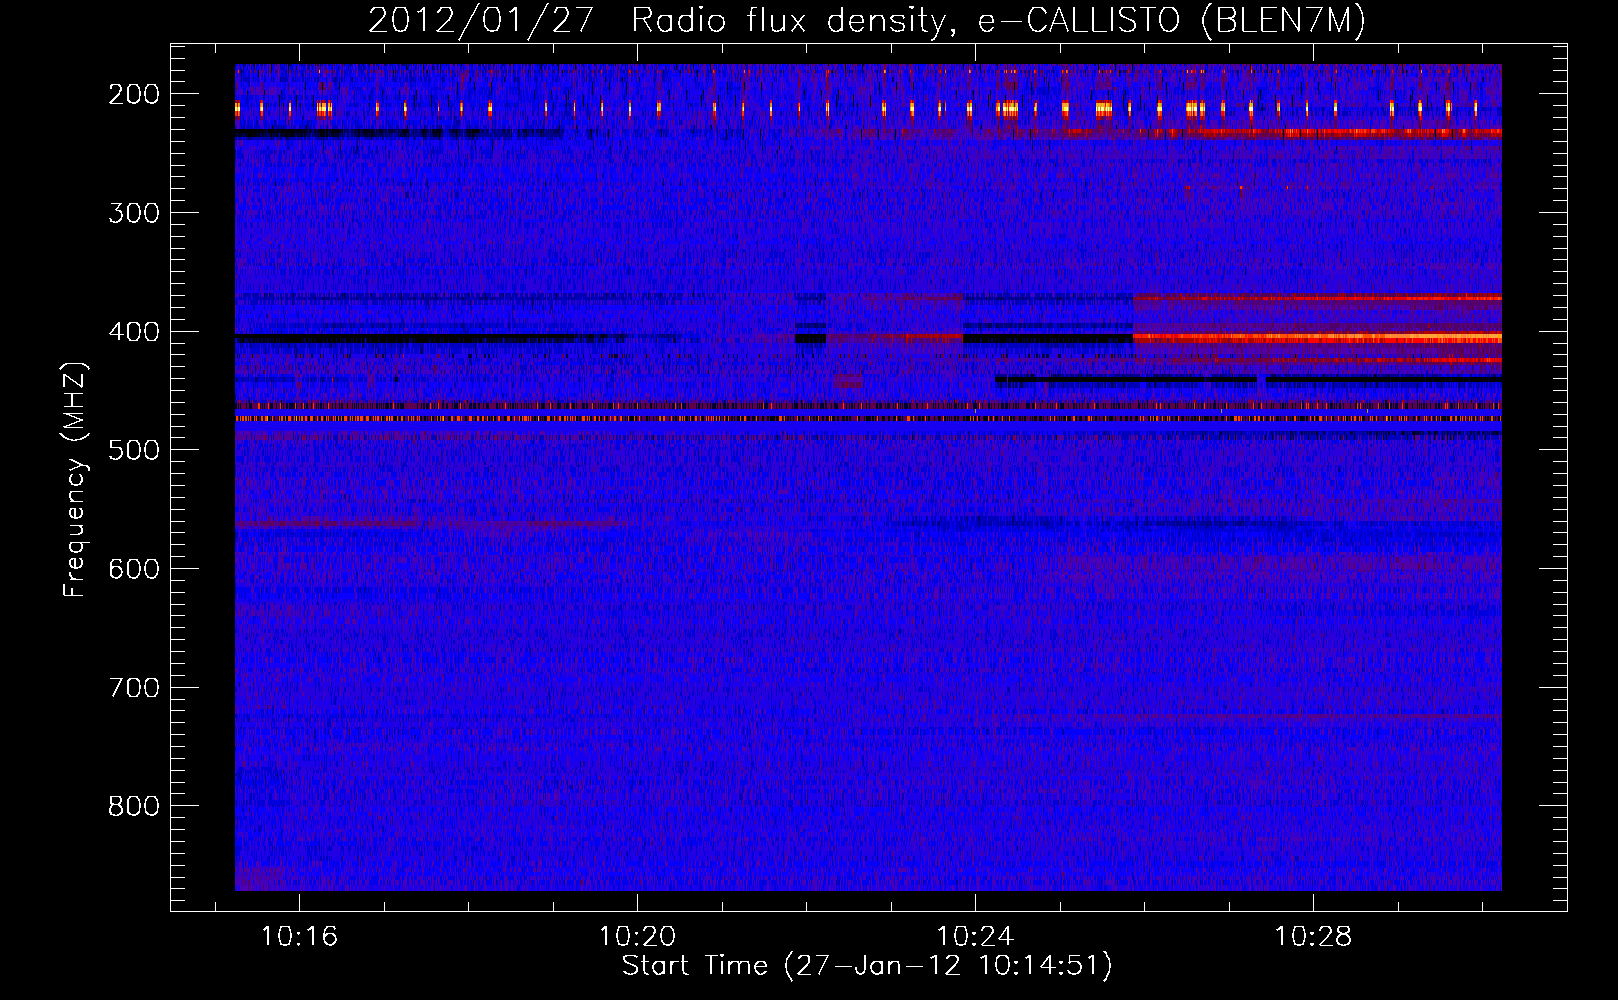This screenshot has height=1000, width=1618.
Task: Click the 300 frequency tick label
Action: click(133, 212)
